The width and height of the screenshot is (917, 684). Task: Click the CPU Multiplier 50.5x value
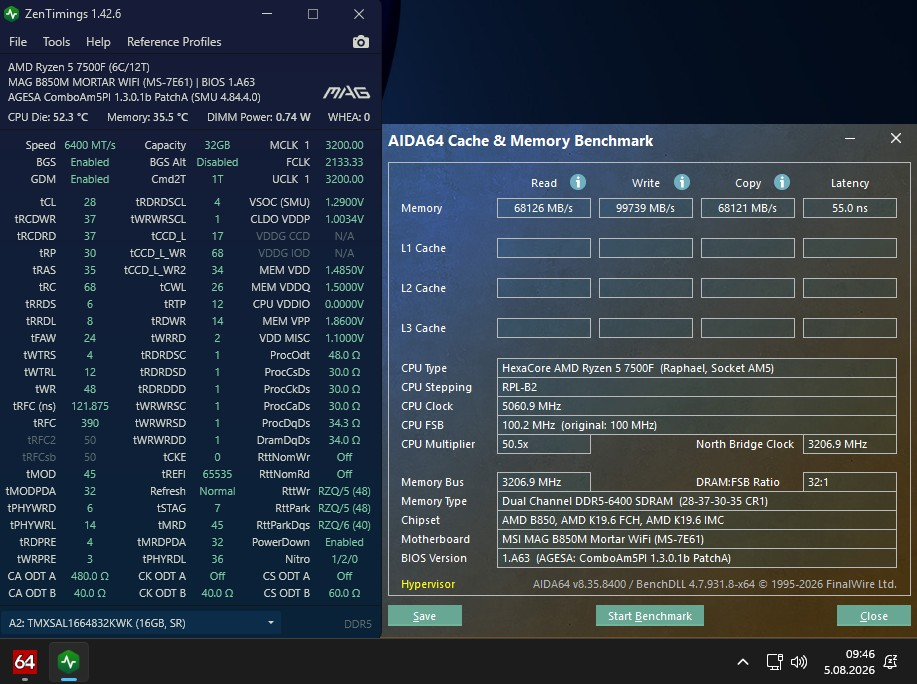(543, 444)
